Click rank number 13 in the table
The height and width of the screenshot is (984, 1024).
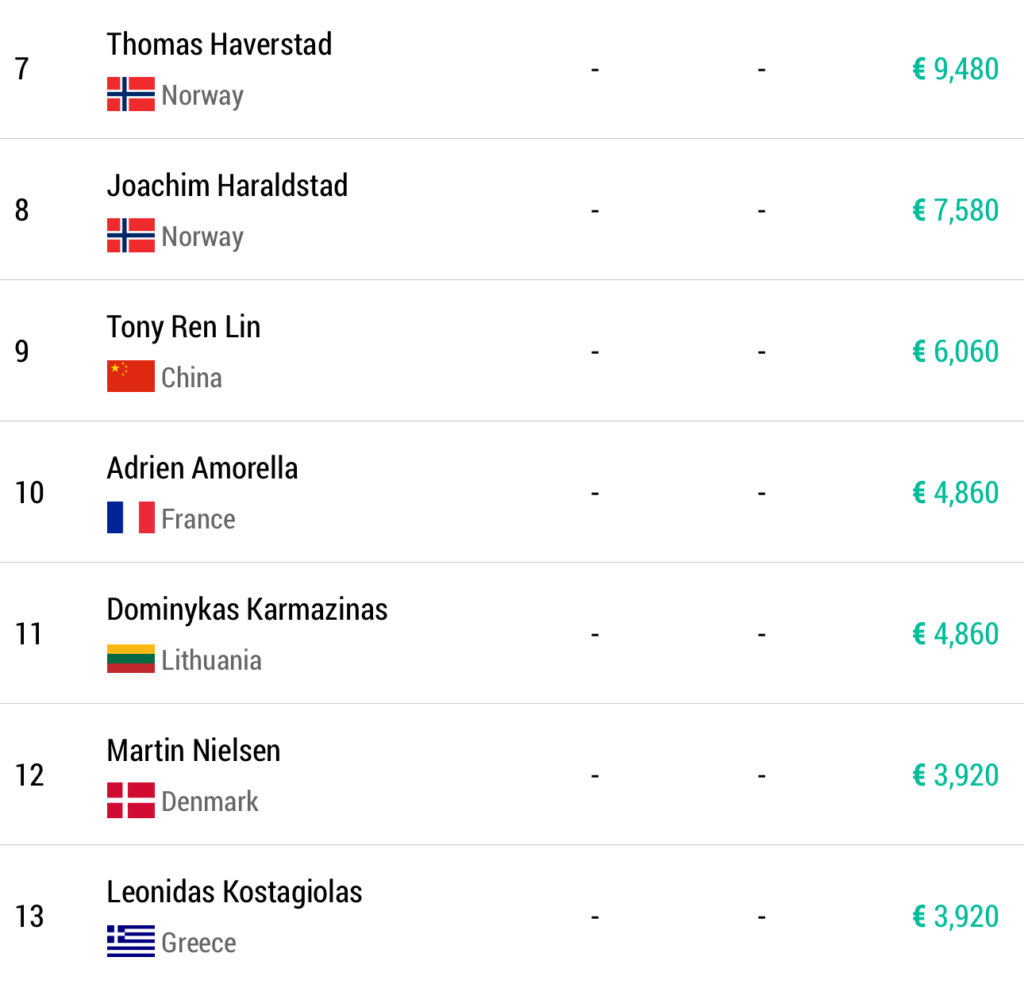tap(29, 916)
